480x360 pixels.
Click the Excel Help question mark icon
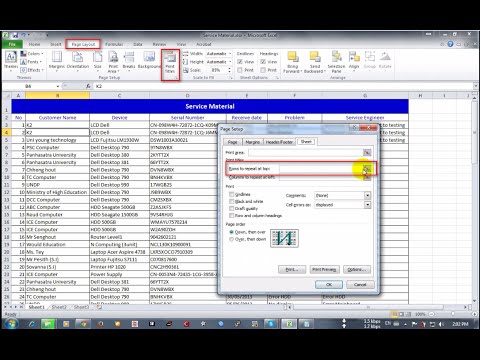click(x=450, y=44)
